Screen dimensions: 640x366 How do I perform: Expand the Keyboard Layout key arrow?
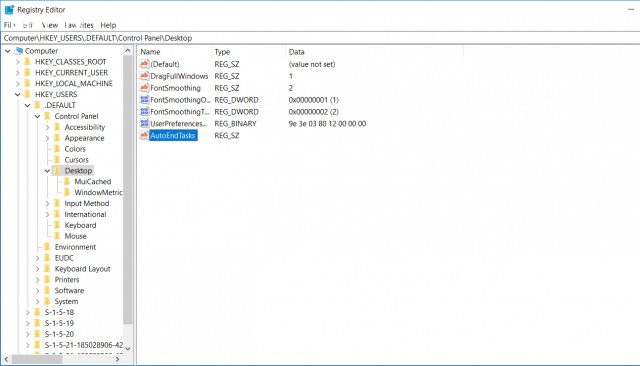pyautogui.click(x=37, y=269)
